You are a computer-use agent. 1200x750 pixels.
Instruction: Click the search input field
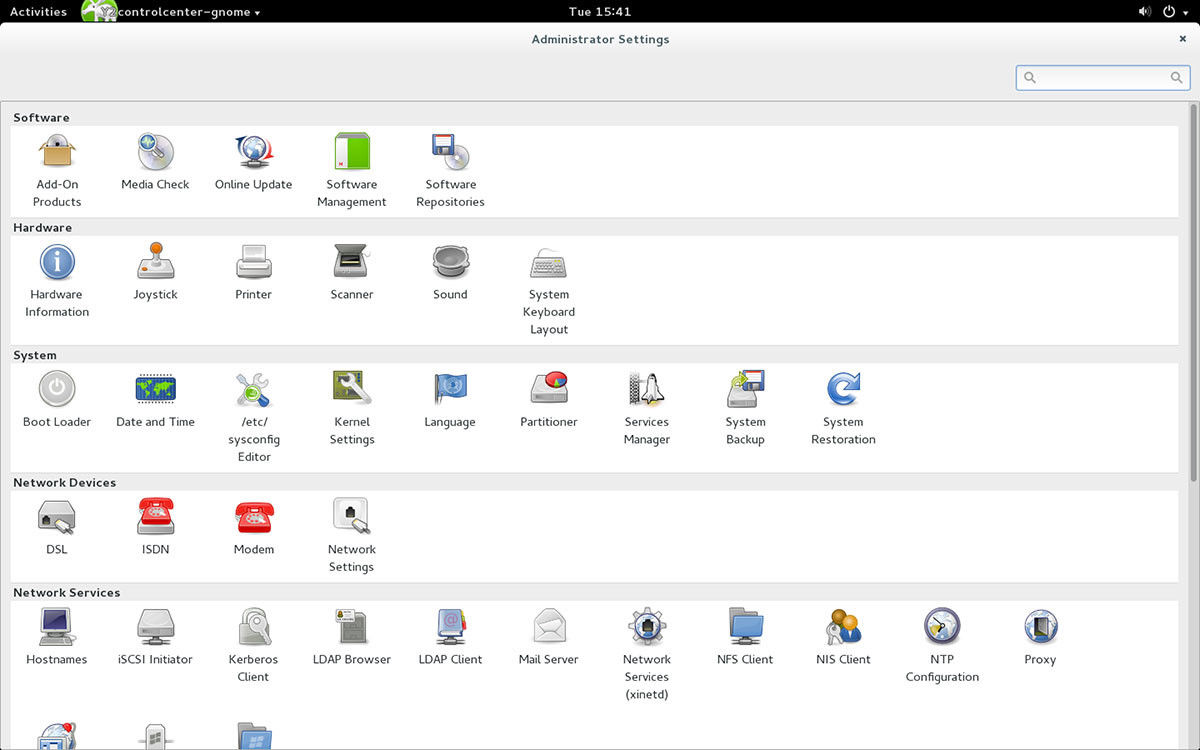click(x=1103, y=77)
